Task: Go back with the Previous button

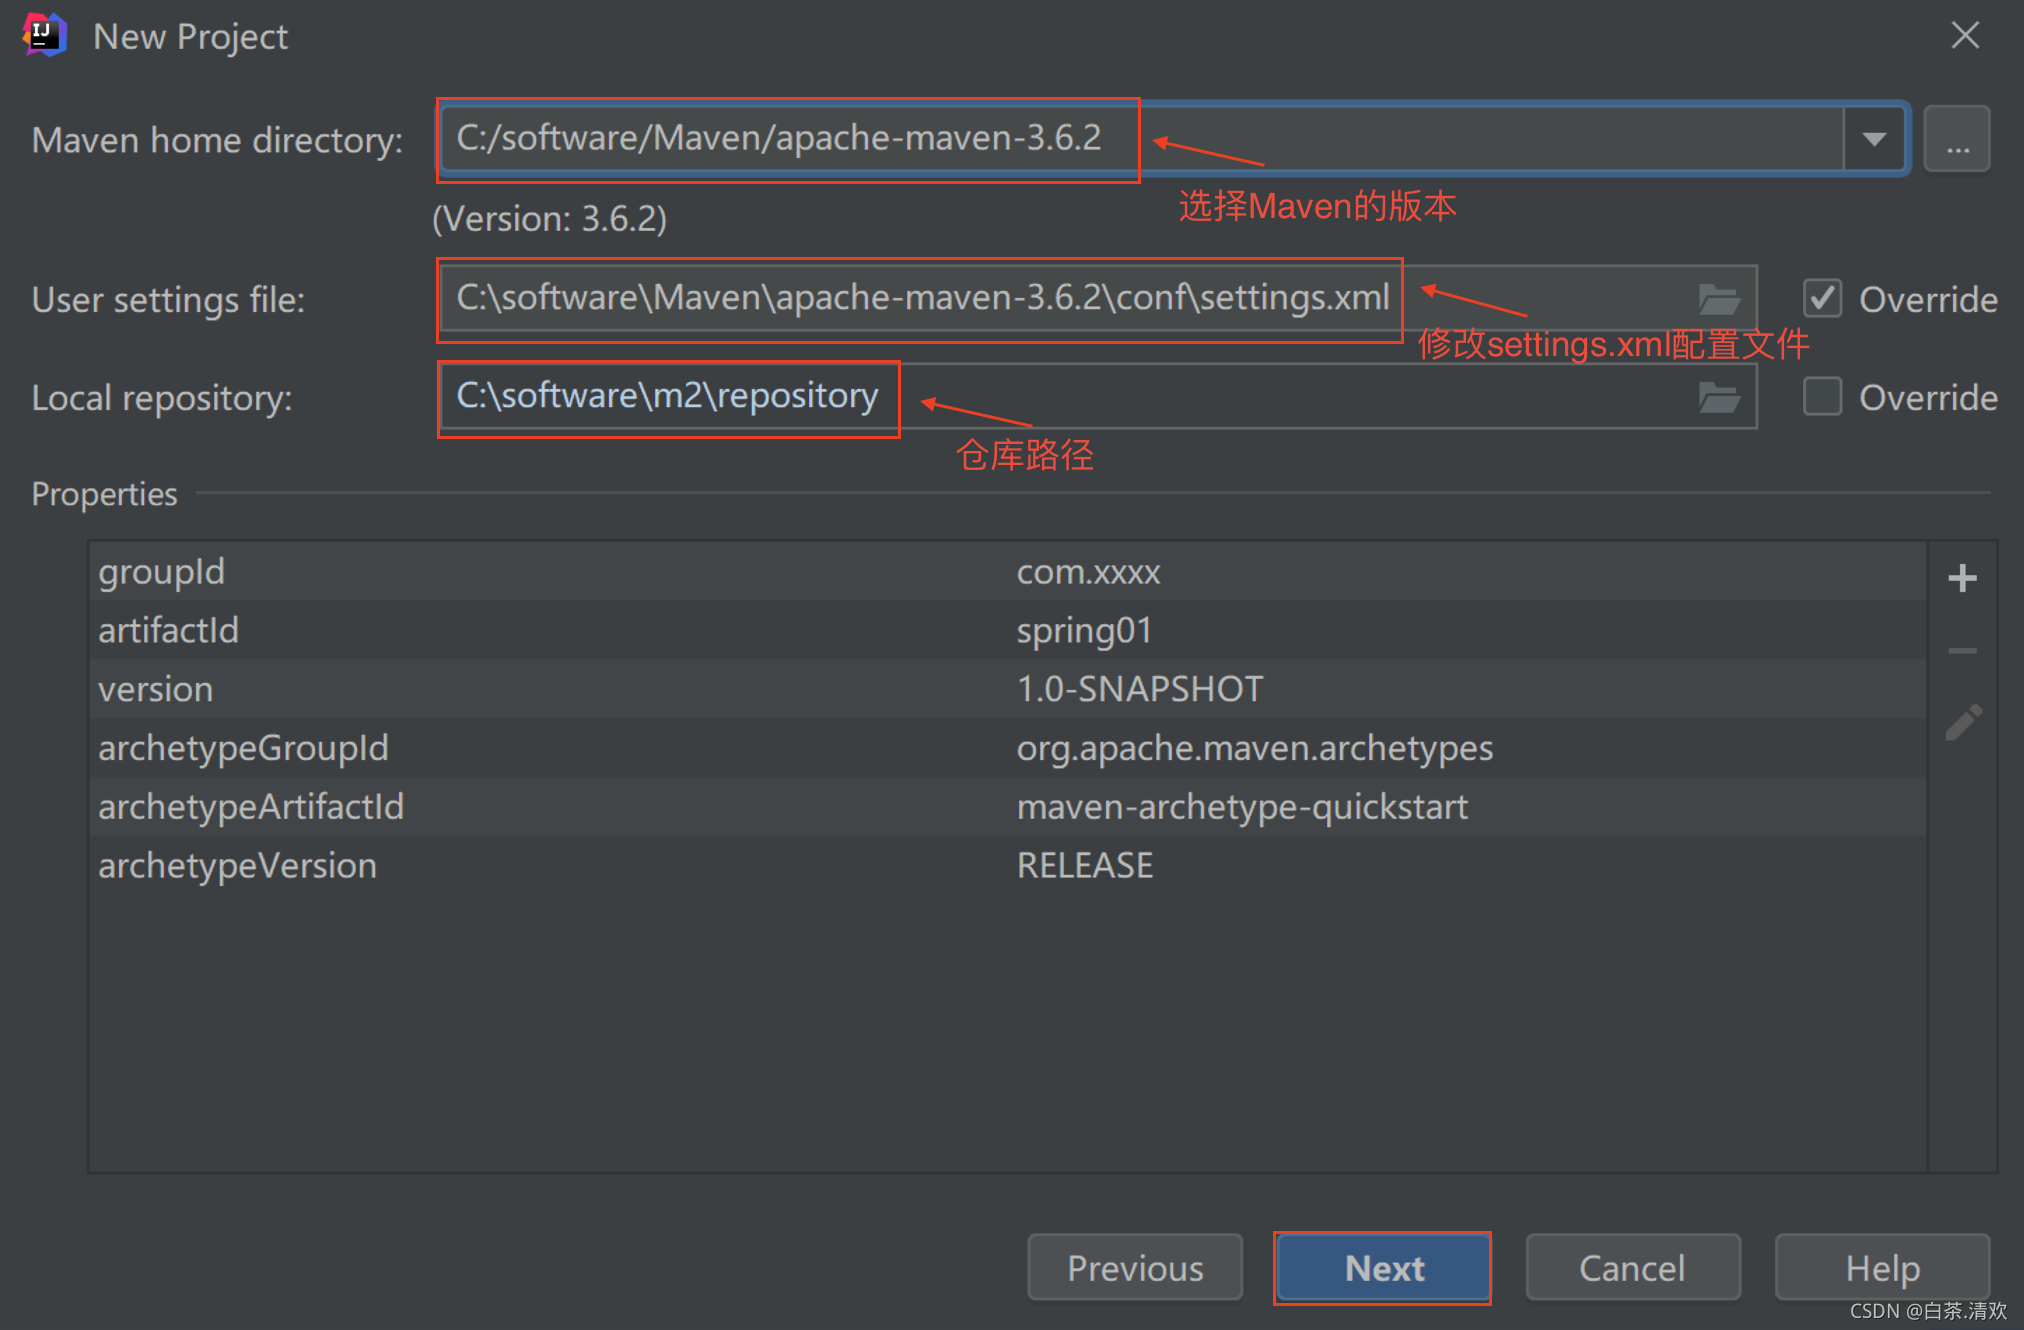Action: 1135,1268
